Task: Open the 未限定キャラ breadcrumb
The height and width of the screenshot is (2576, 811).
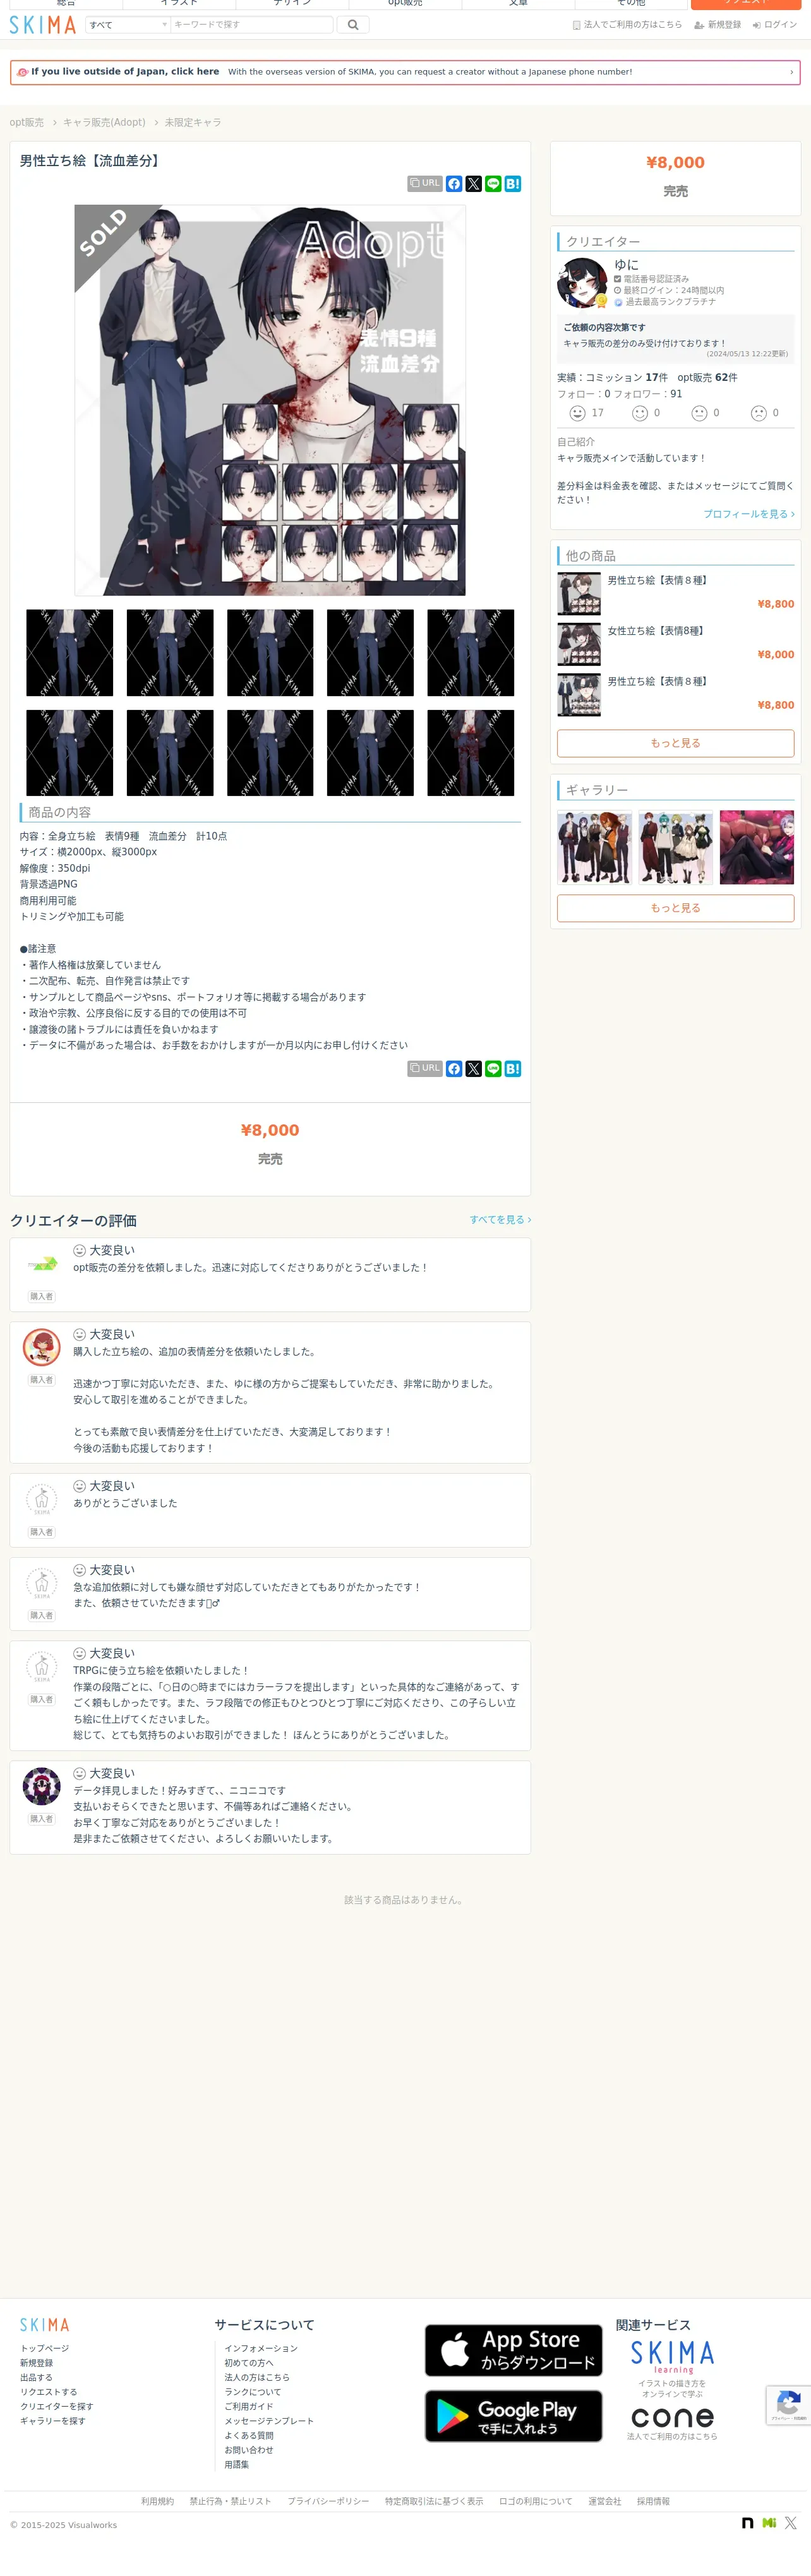Action: [193, 122]
